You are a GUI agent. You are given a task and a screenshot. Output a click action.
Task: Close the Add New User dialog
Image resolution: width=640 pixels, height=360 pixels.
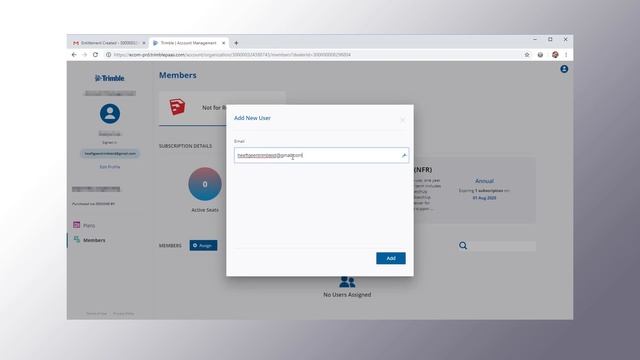[x=402, y=120]
